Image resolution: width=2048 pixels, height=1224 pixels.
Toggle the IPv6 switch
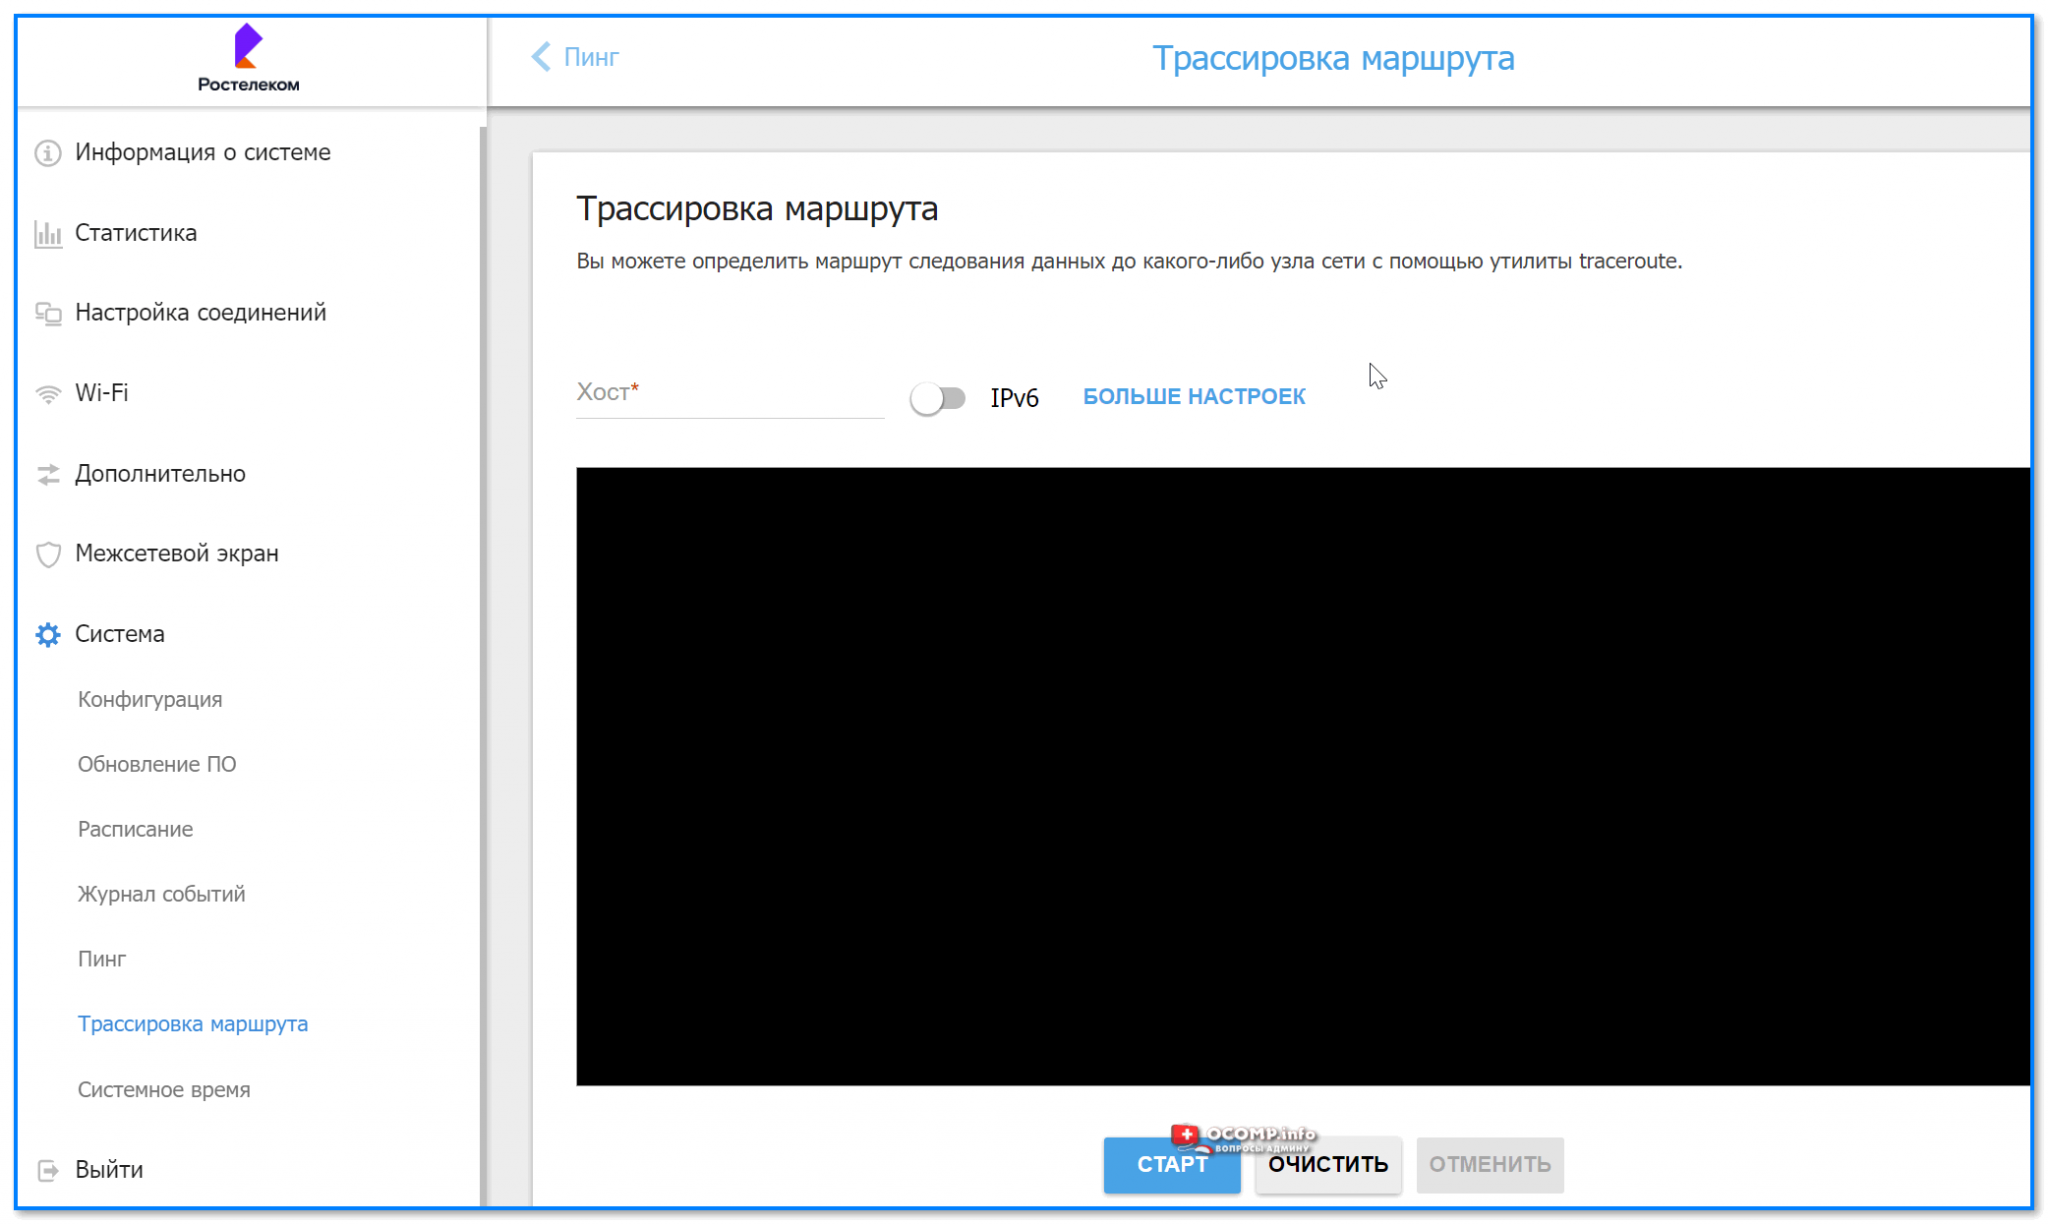point(937,398)
